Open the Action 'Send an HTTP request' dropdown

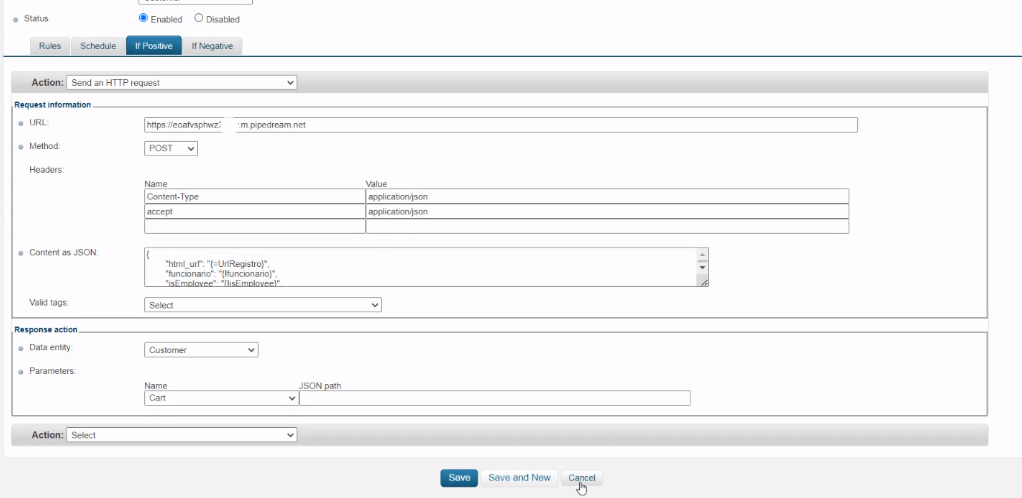(x=181, y=82)
